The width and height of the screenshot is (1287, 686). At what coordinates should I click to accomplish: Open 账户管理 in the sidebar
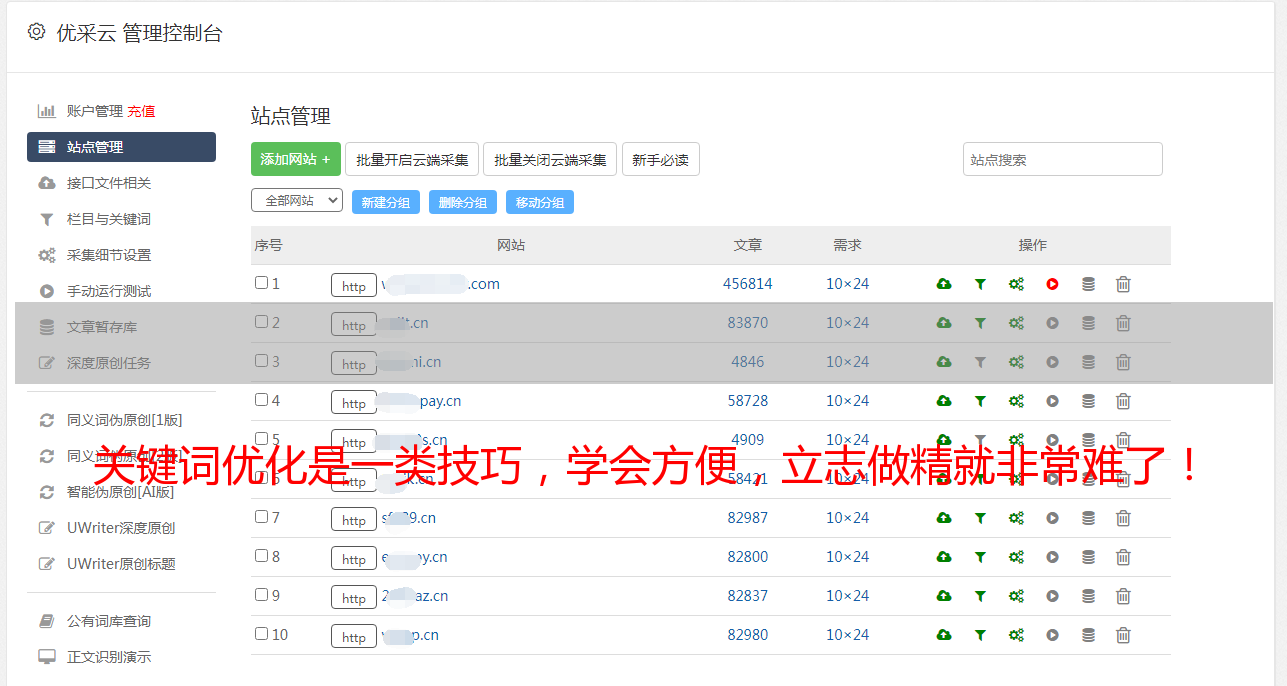94,111
